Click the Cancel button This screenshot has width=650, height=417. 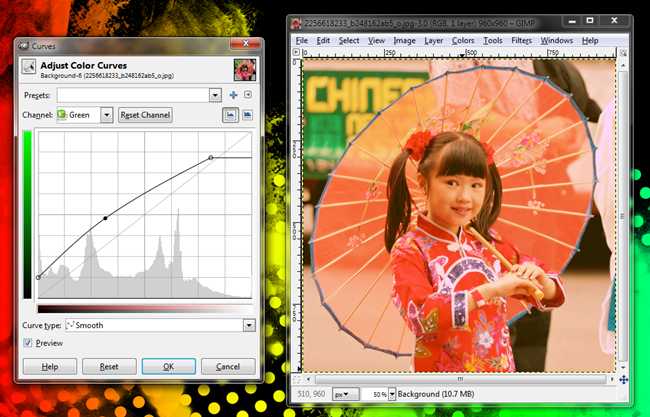[x=228, y=366]
